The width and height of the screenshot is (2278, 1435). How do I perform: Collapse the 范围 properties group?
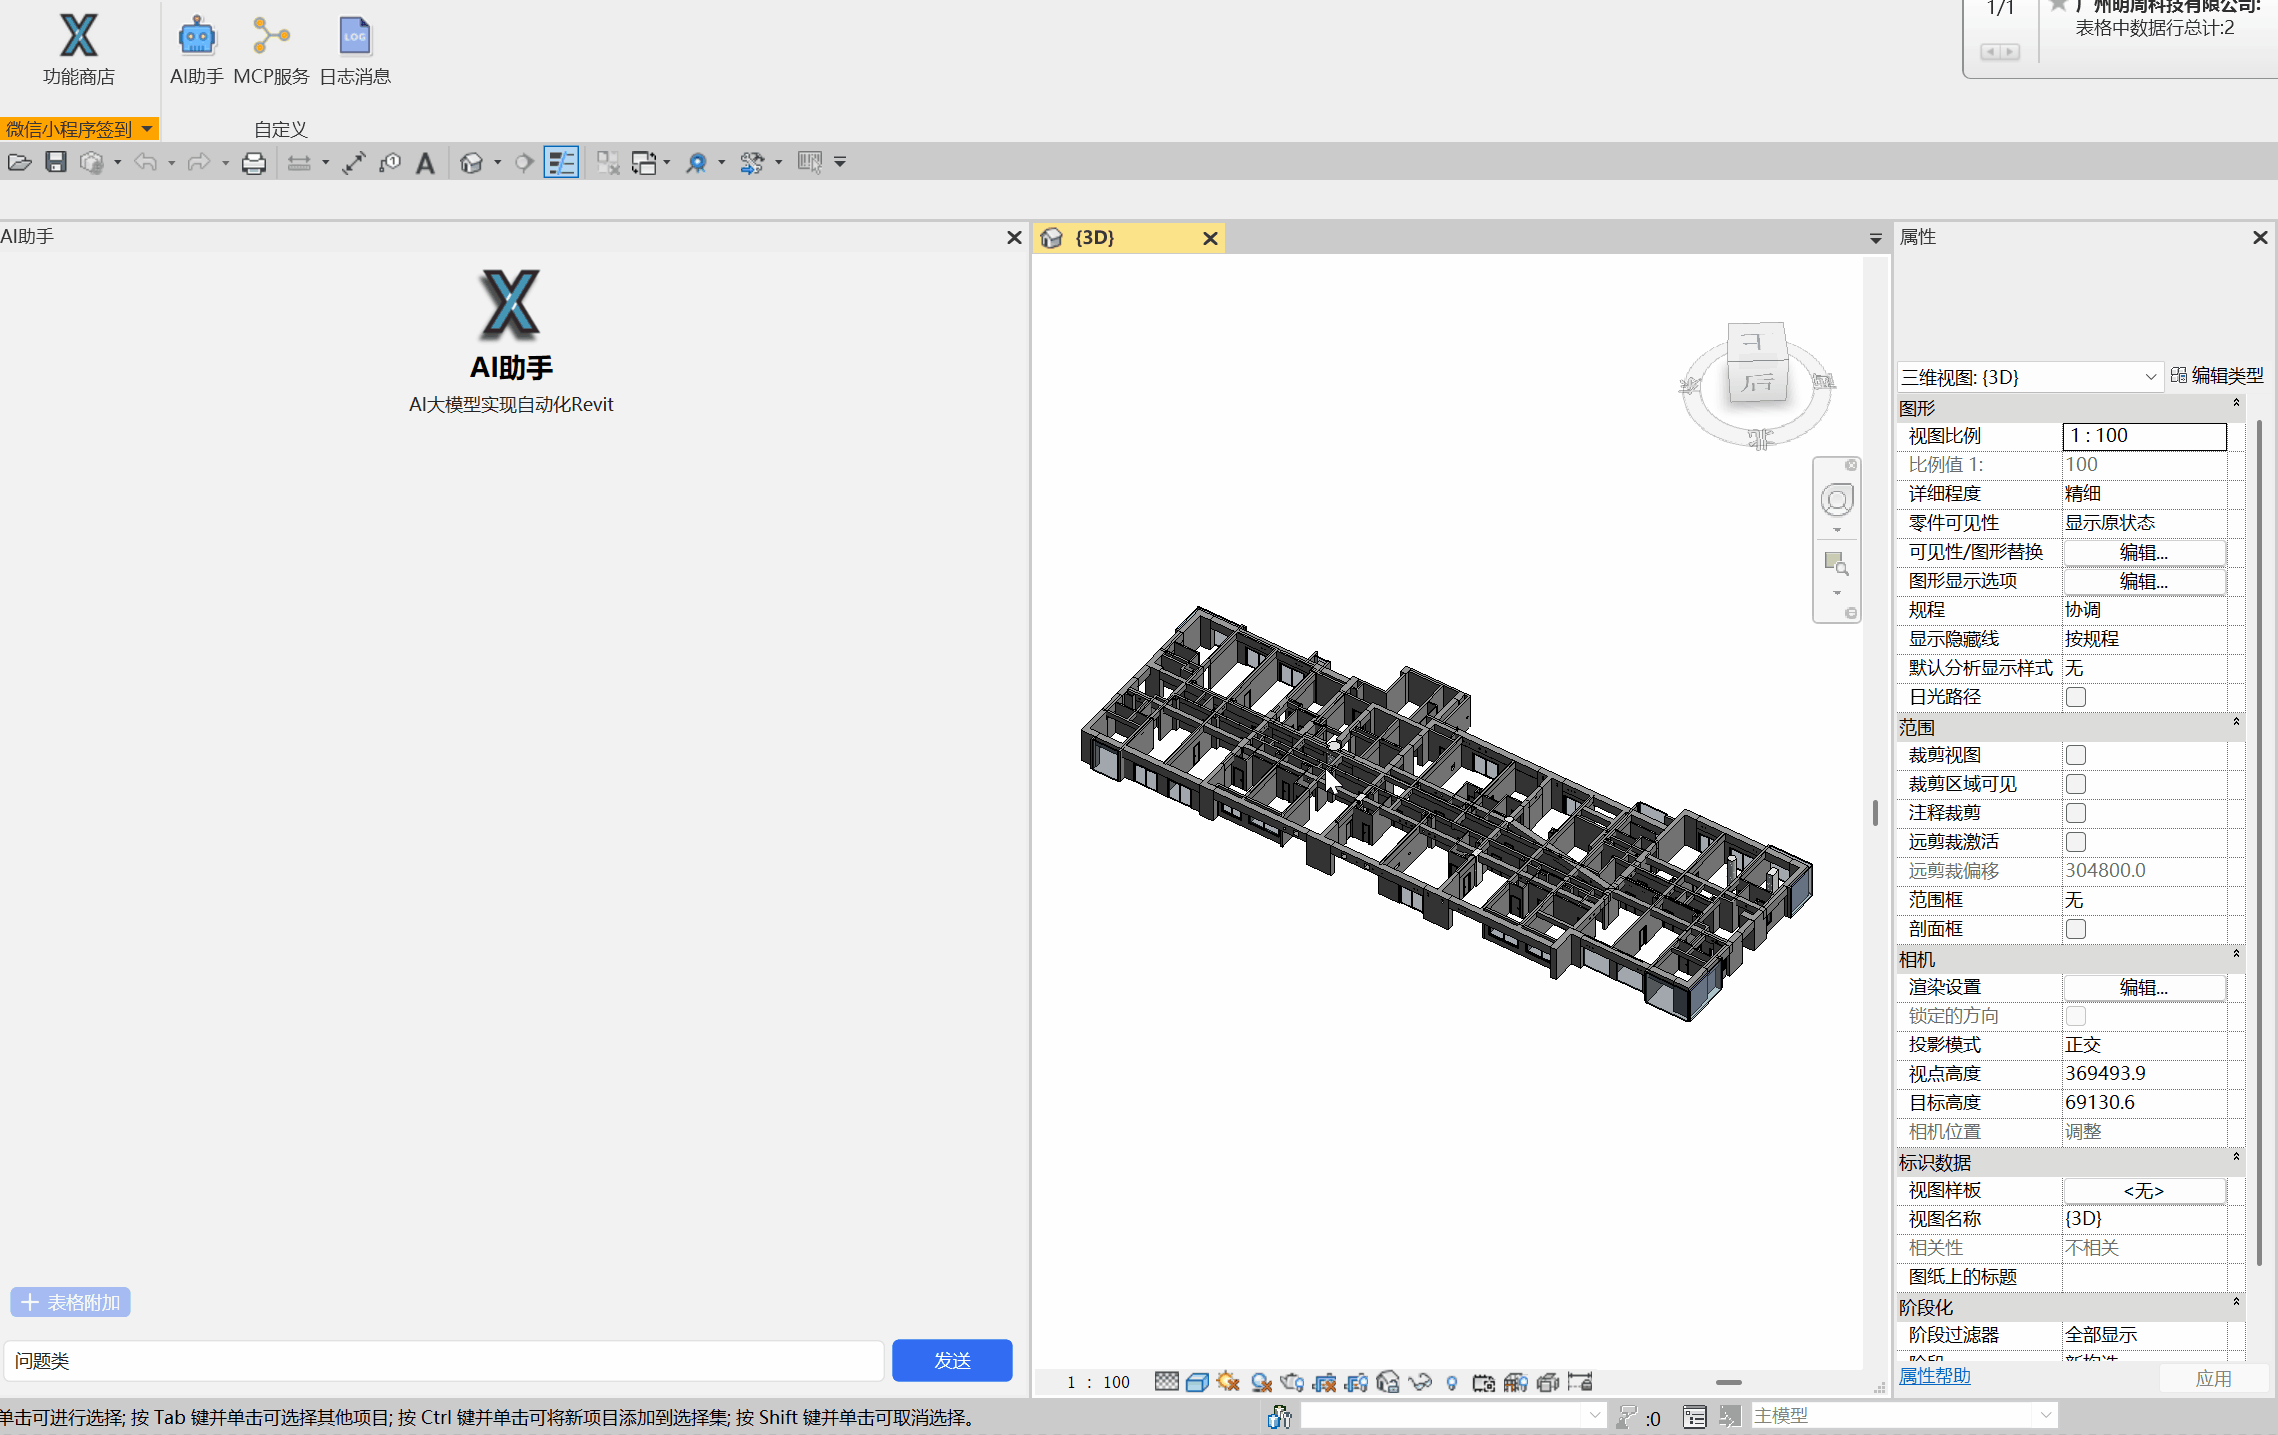[x=2236, y=722]
